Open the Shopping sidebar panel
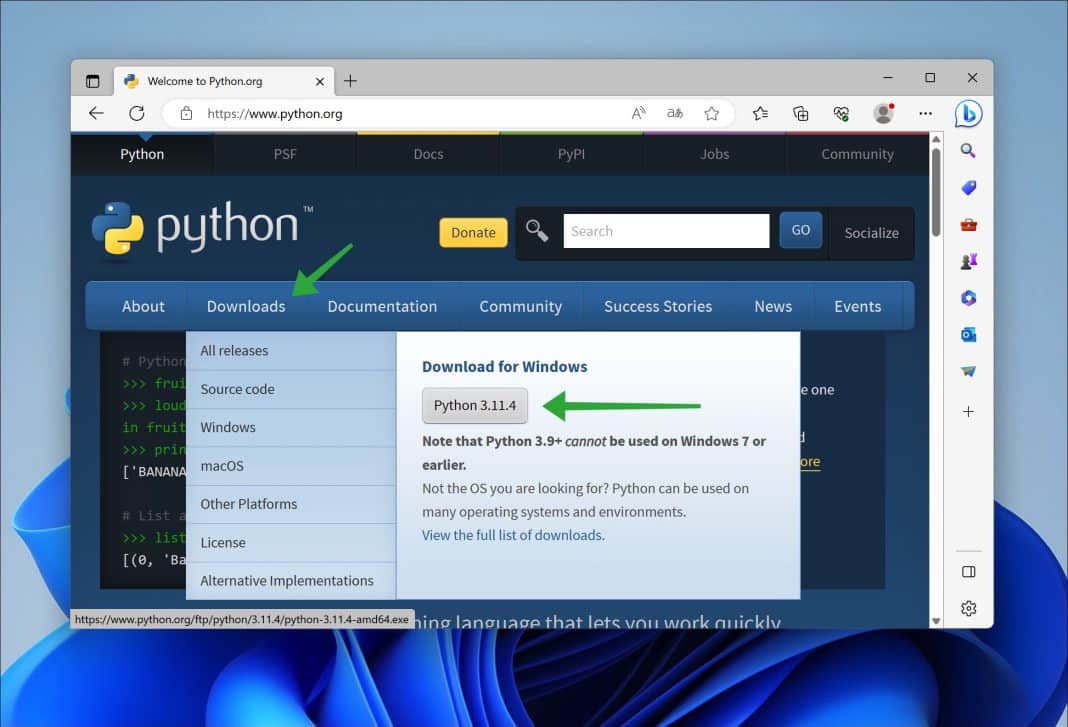 pyautogui.click(x=968, y=187)
